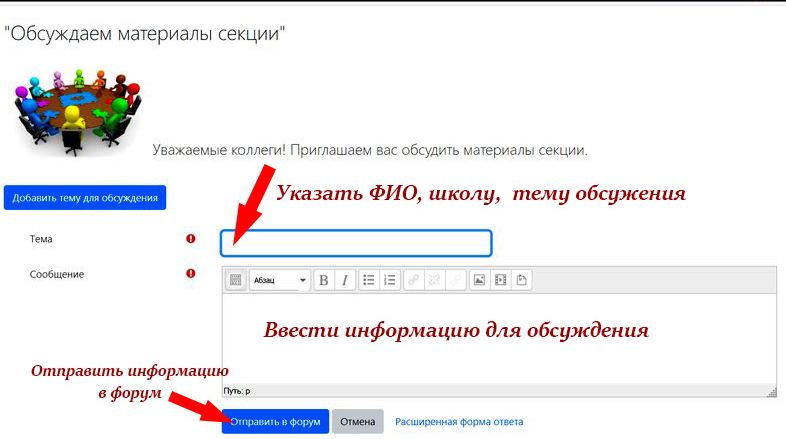
Task: Click the remove link icon
Action: (x=434, y=281)
